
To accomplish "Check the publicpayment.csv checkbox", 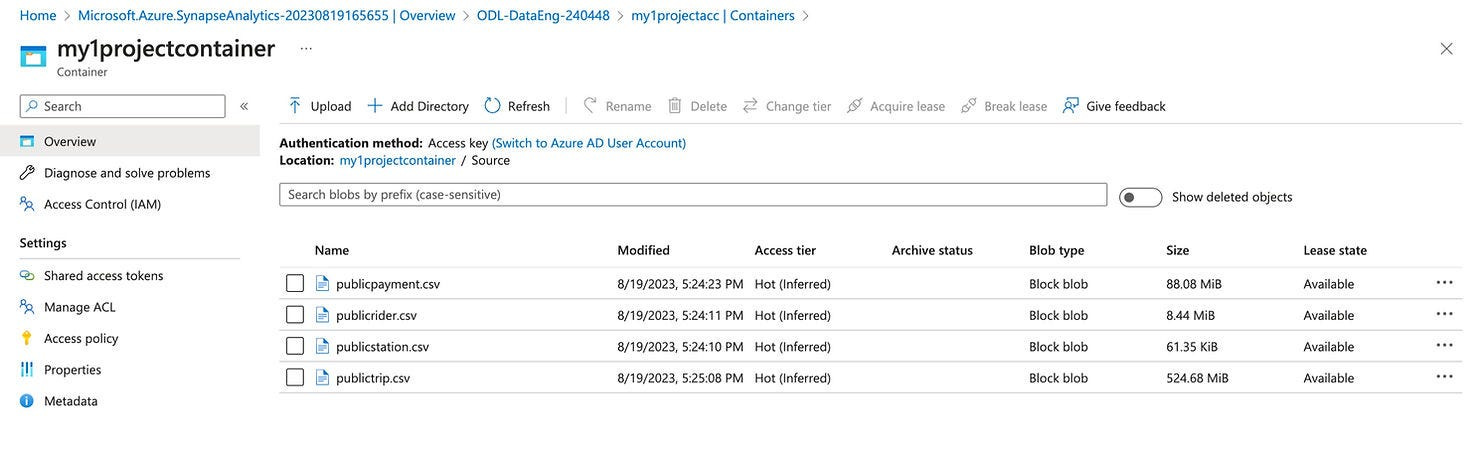I will 295,284.
